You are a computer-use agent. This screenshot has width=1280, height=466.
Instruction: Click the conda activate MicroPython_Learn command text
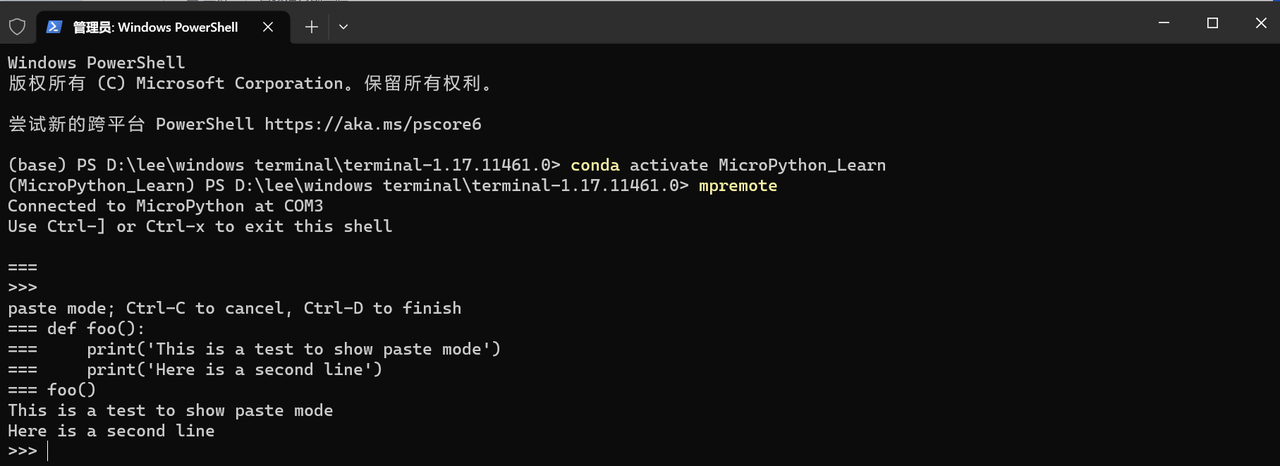728,165
